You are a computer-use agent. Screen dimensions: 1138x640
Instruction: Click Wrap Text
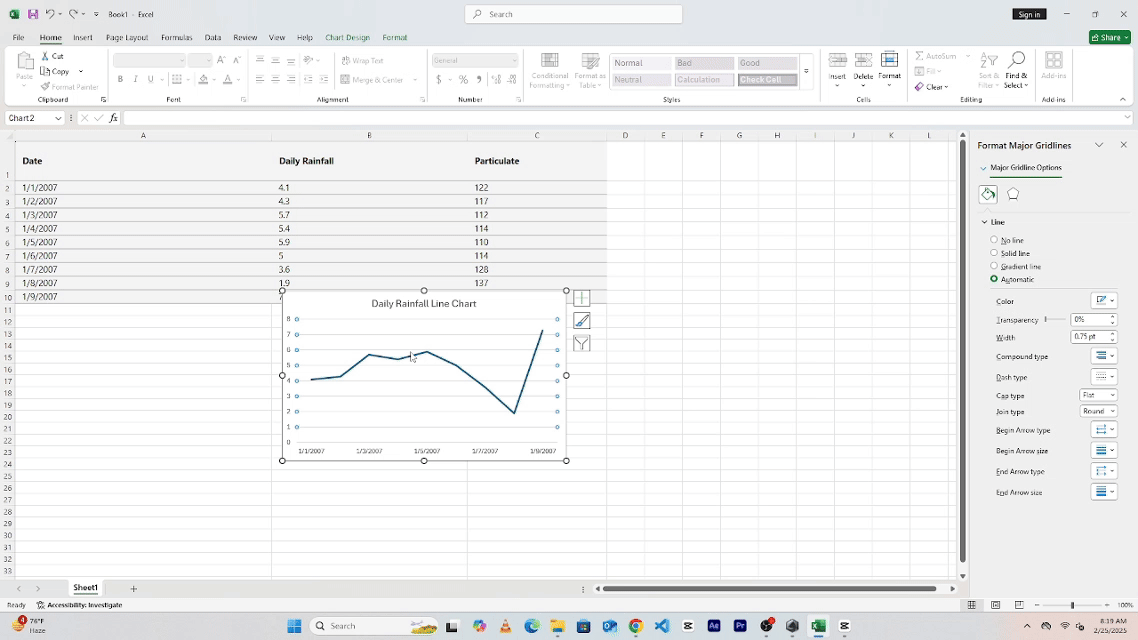click(362, 60)
